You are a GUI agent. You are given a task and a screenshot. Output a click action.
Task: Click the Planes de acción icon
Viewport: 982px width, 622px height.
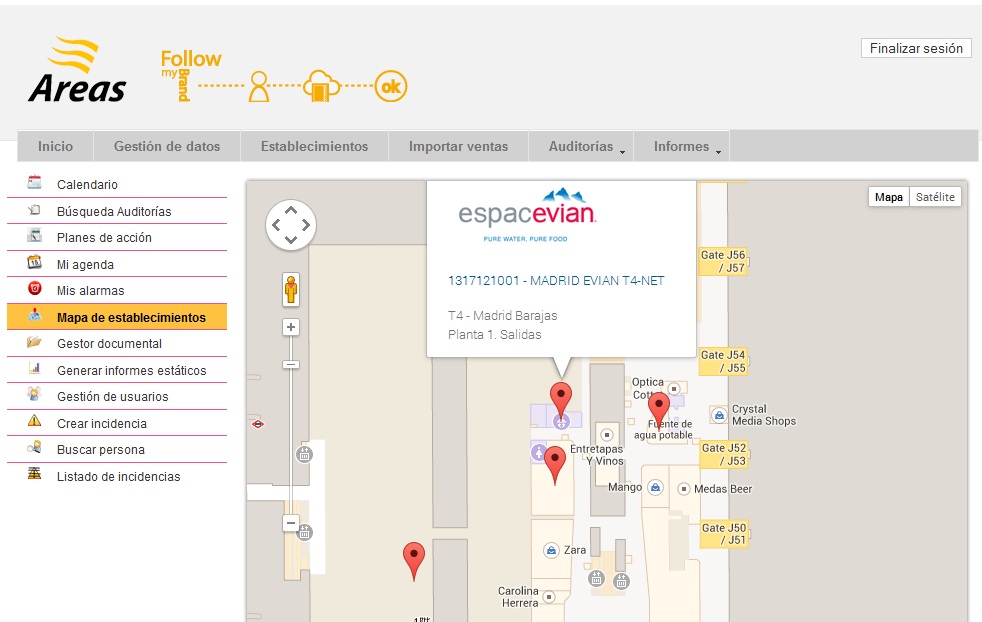coord(34,236)
